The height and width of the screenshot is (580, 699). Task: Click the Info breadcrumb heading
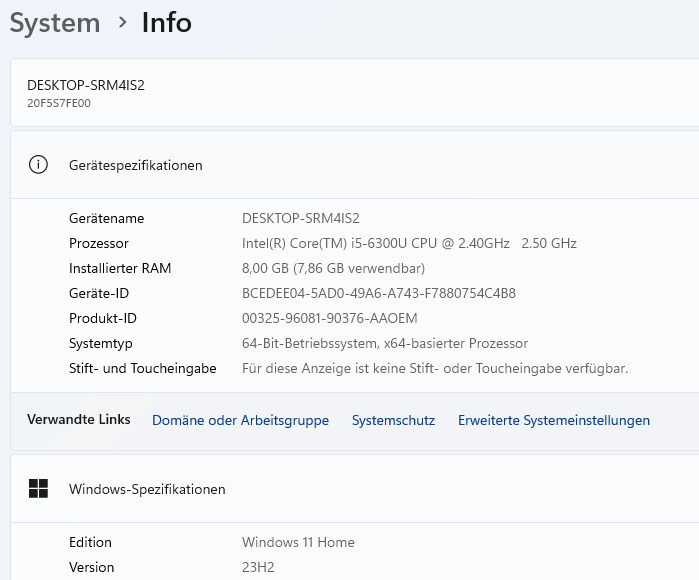pos(167,23)
